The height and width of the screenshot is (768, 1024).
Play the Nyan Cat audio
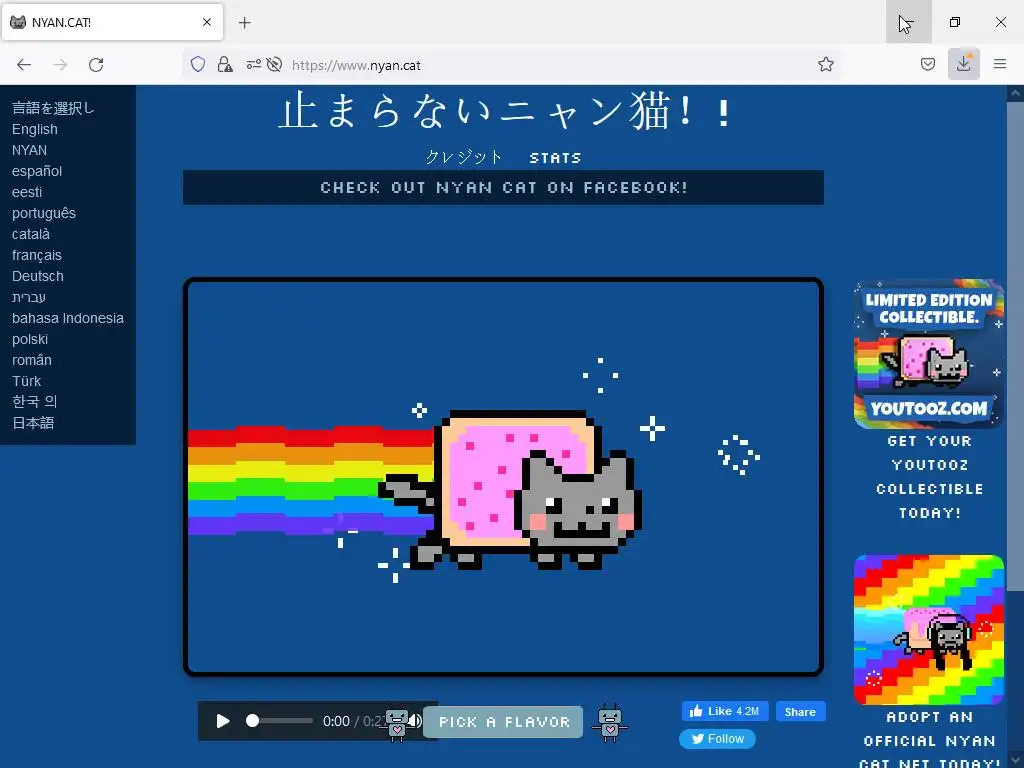223,721
